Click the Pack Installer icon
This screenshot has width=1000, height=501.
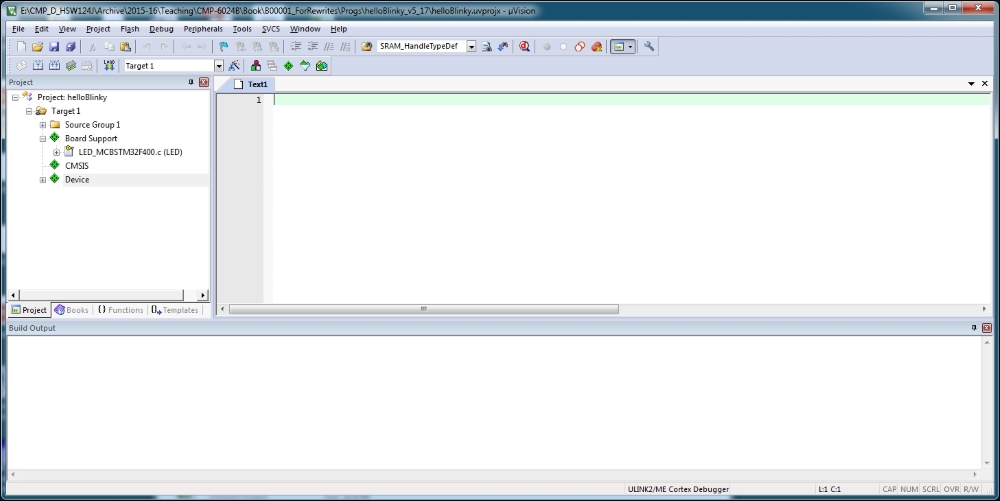tap(321, 66)
